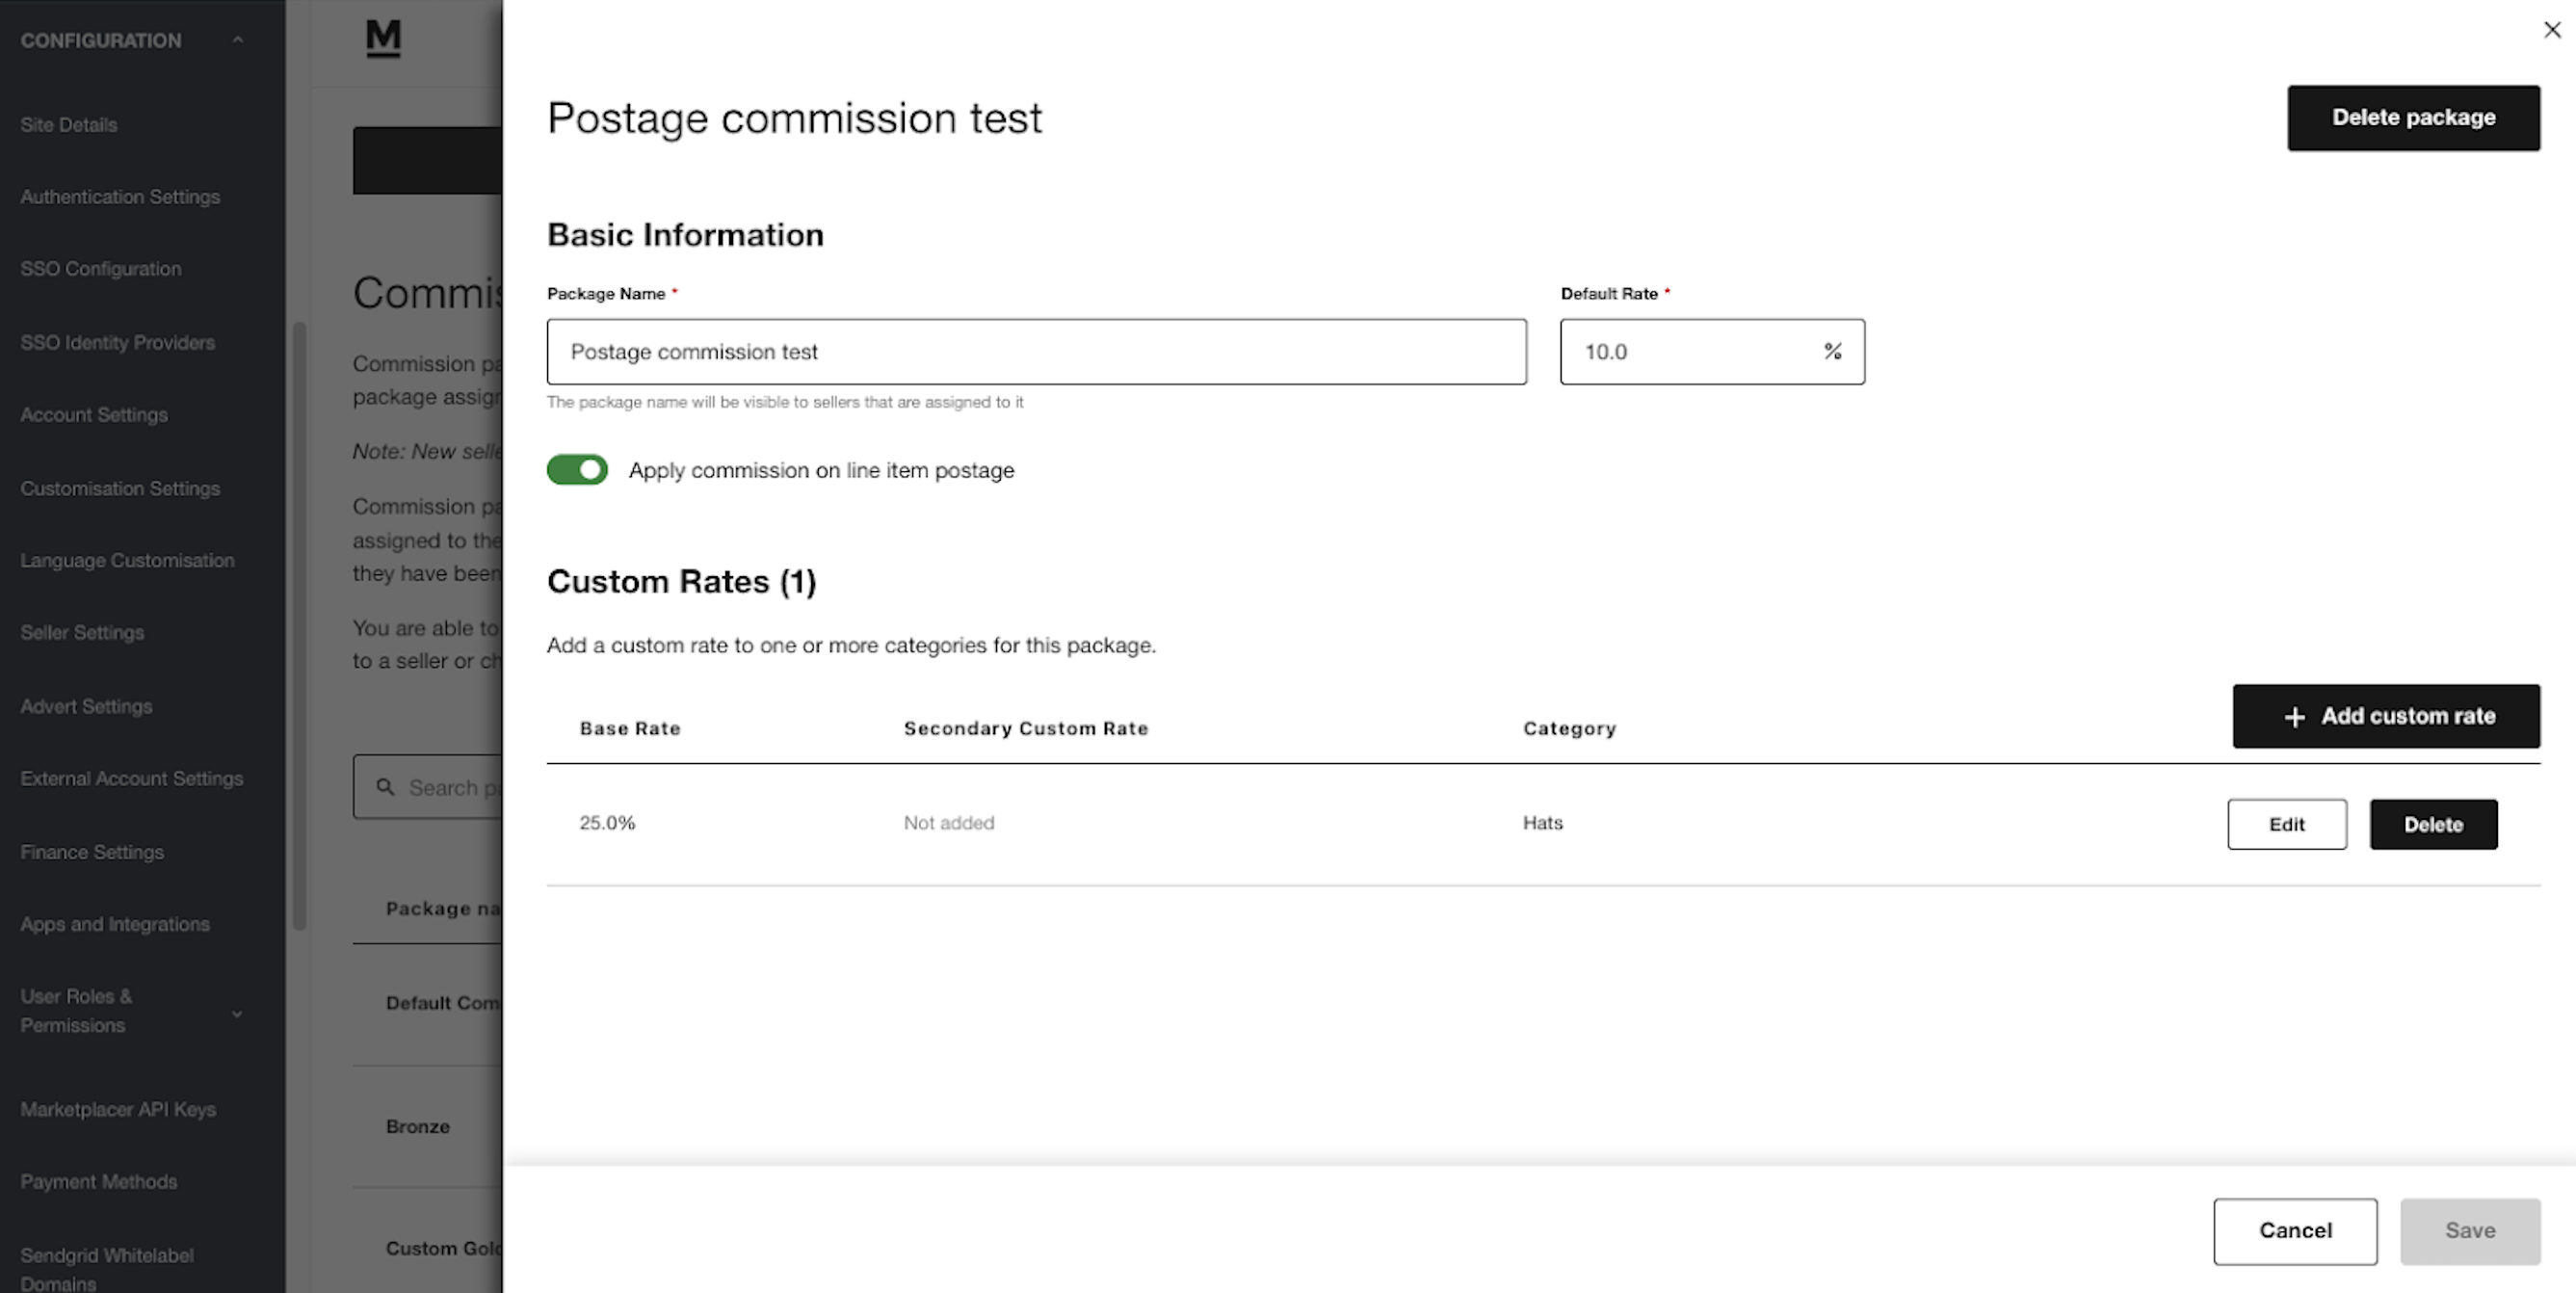Go to SSO Configuration
Screen dimensions: 2576x1293
click(101, 269)
